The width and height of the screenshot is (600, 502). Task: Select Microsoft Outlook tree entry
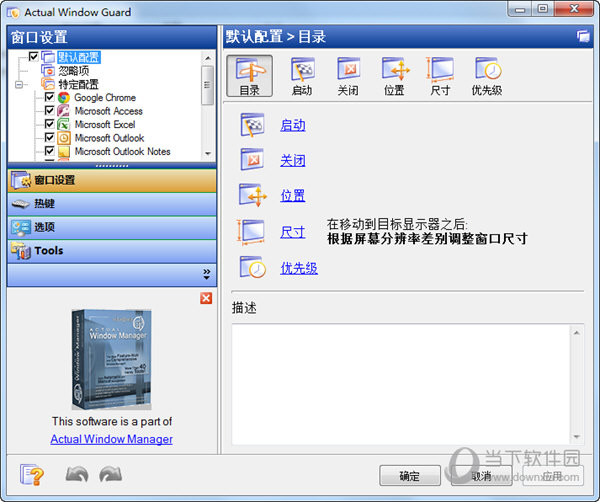pyautogui.click(x=109, y=138)
